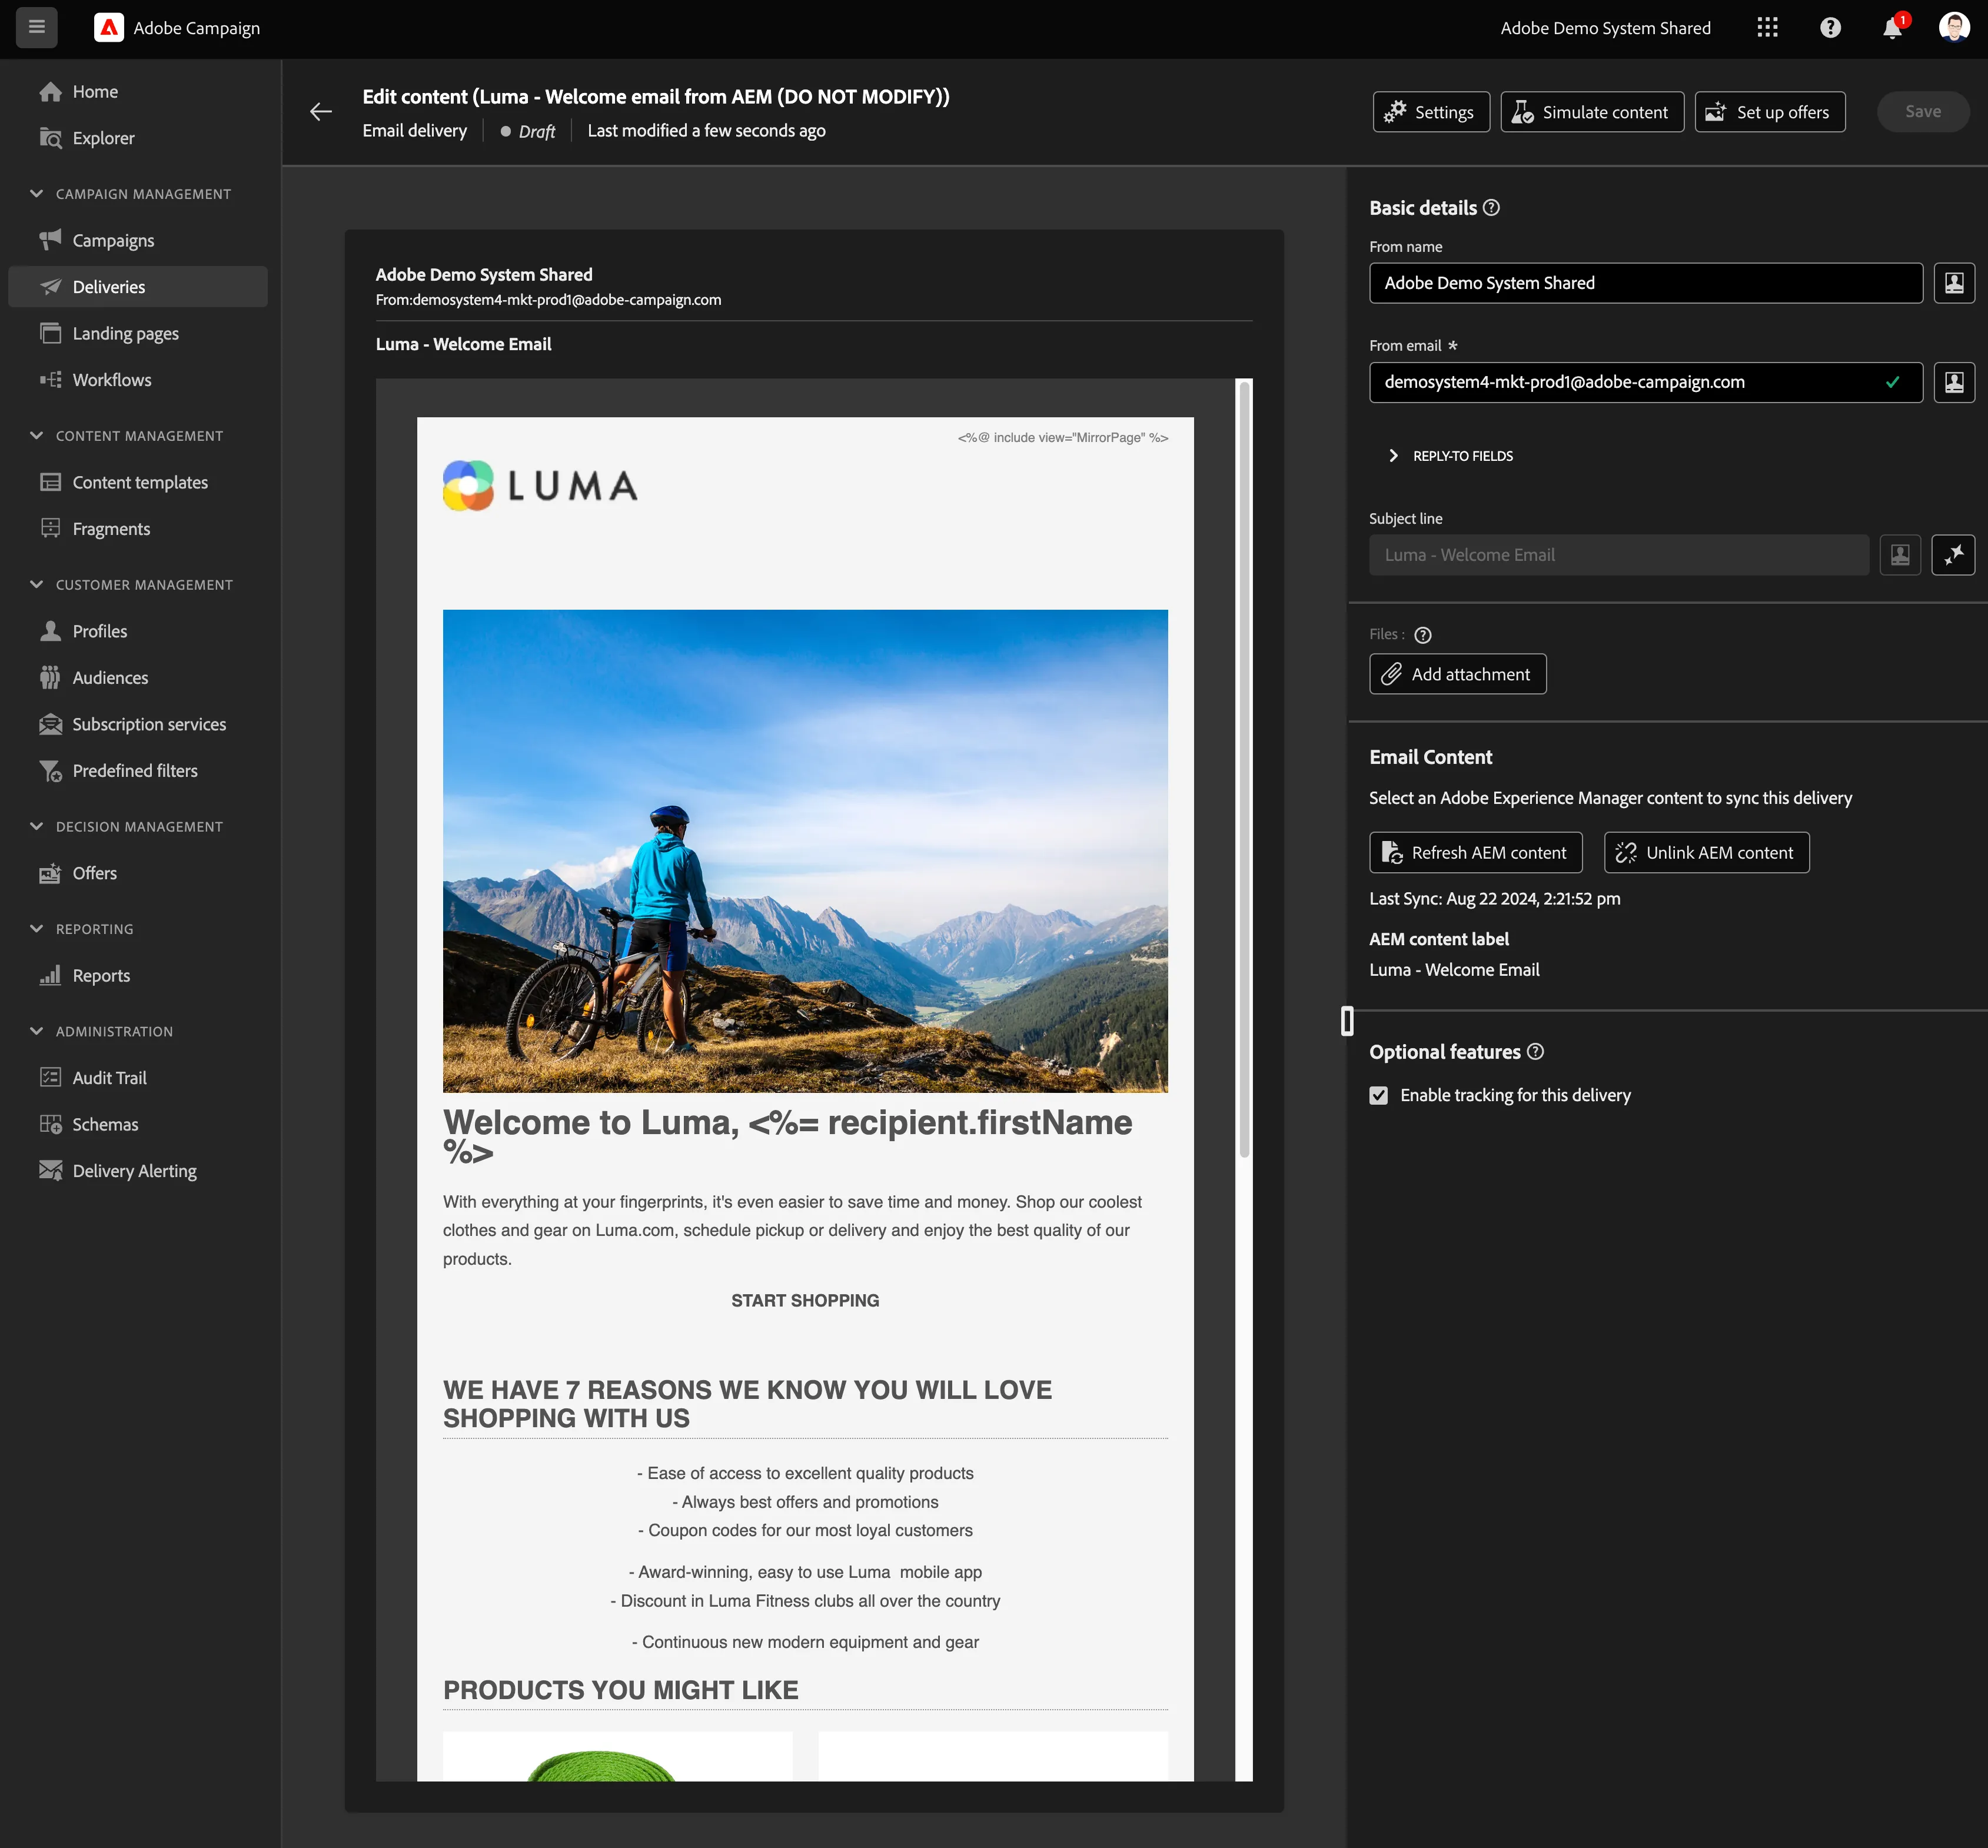Open personalization dialog for Subject line
Screen dimensions: 1988x1848
(1900, 555)
